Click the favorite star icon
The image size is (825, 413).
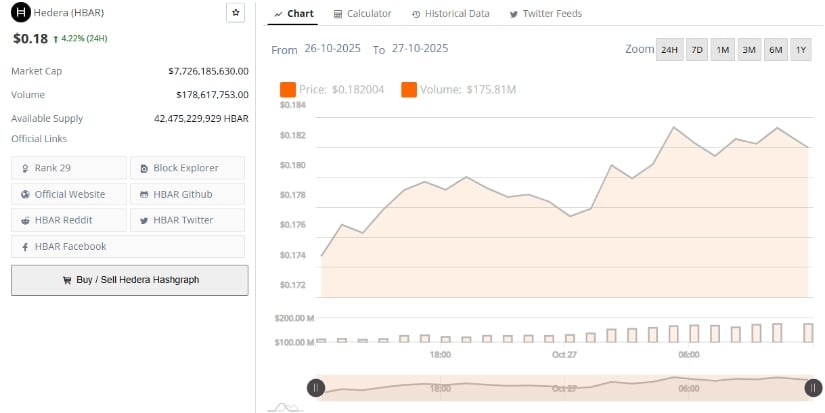[x=235, y=13]
